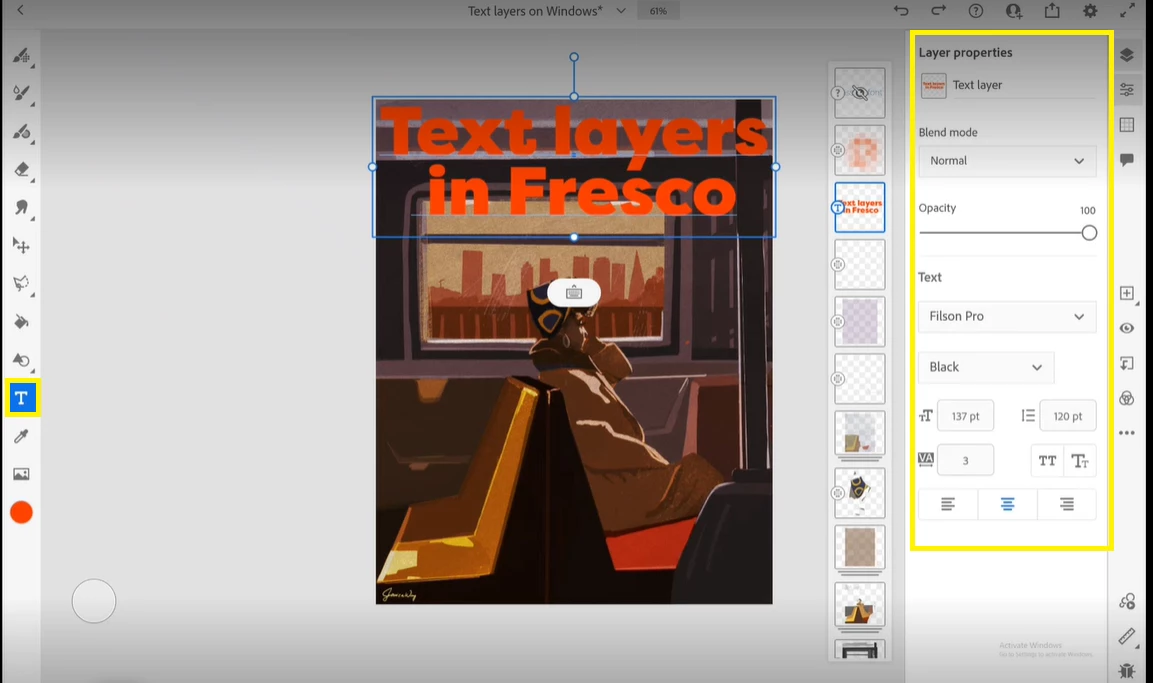Open the Share and export icon

point(1052,10)
